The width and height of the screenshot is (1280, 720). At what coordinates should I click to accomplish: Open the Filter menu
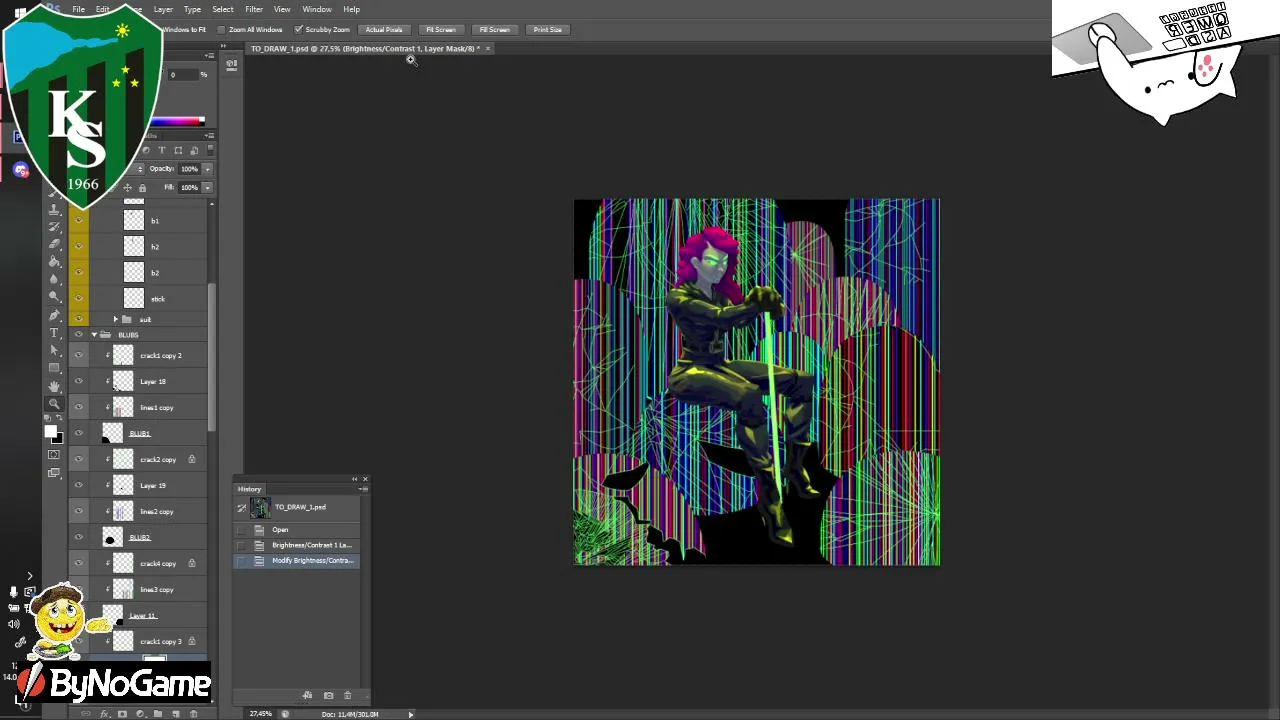pos(254,9)
